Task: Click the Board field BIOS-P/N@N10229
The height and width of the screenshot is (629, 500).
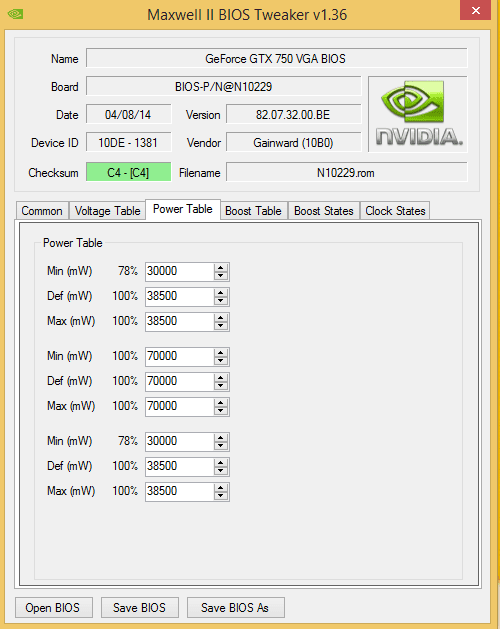Action: click(224, 87)
